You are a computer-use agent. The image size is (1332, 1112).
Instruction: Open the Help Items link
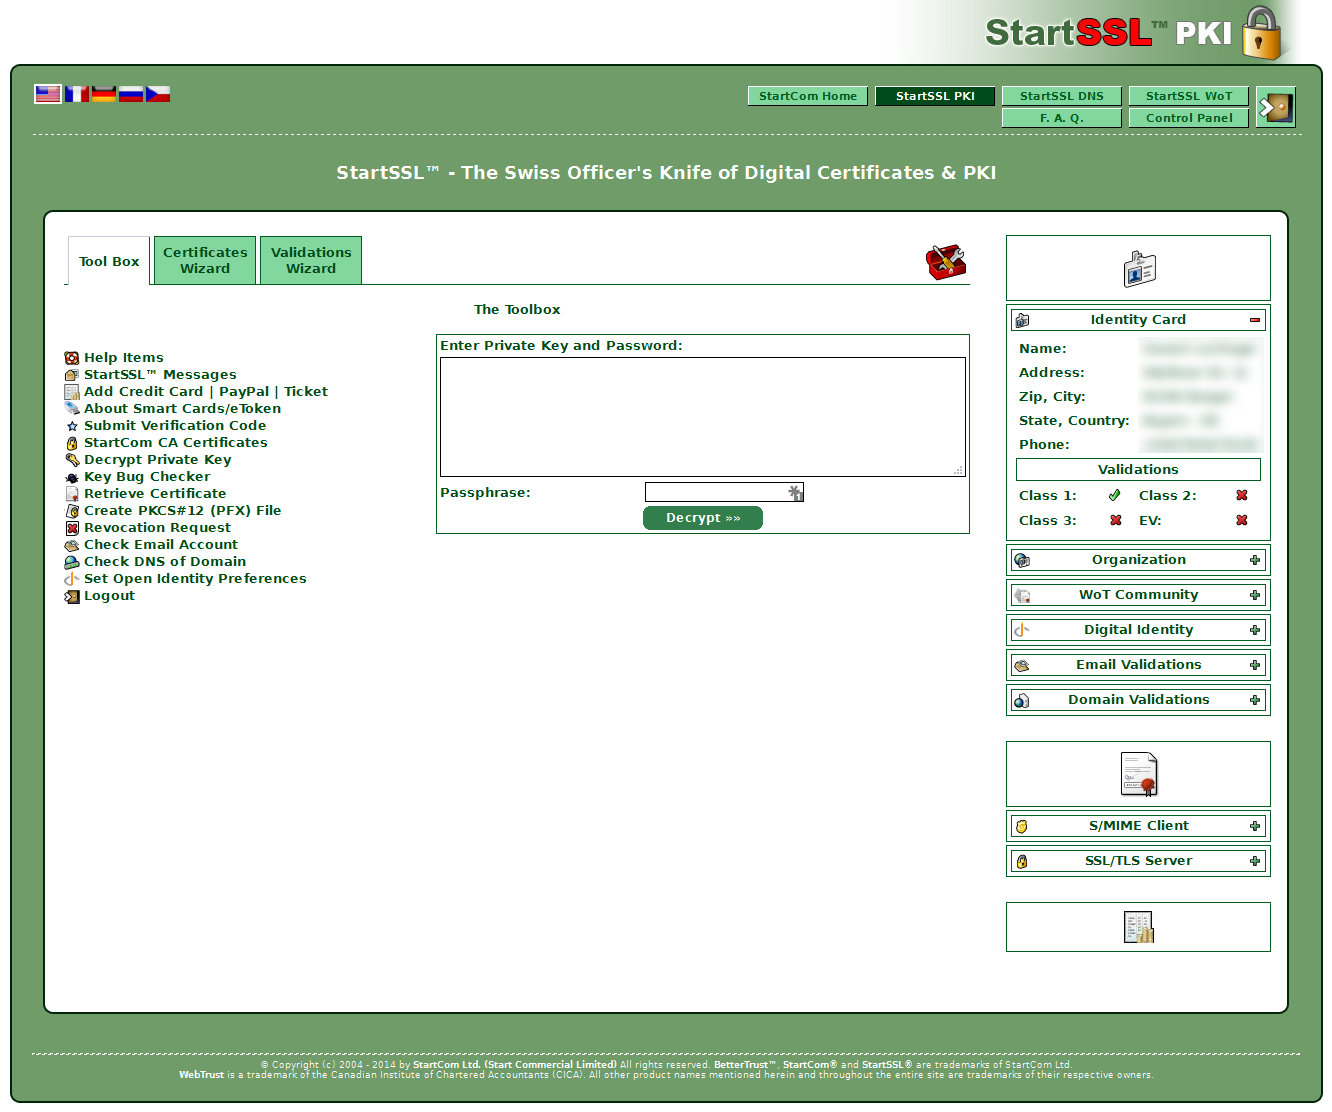tap(124, 358)
